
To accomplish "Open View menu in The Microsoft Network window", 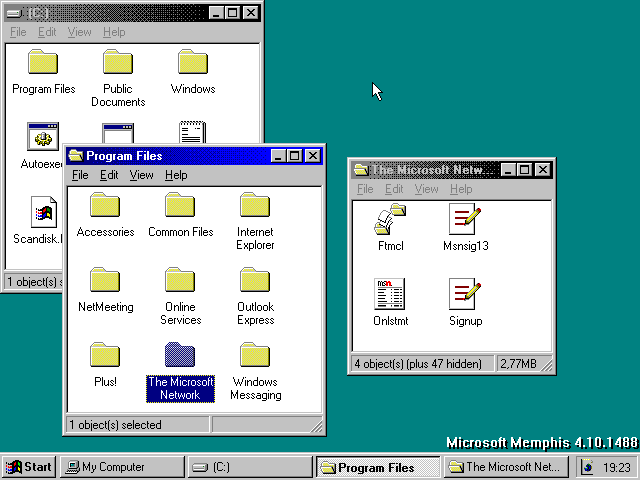I will [x=426, y=189].
